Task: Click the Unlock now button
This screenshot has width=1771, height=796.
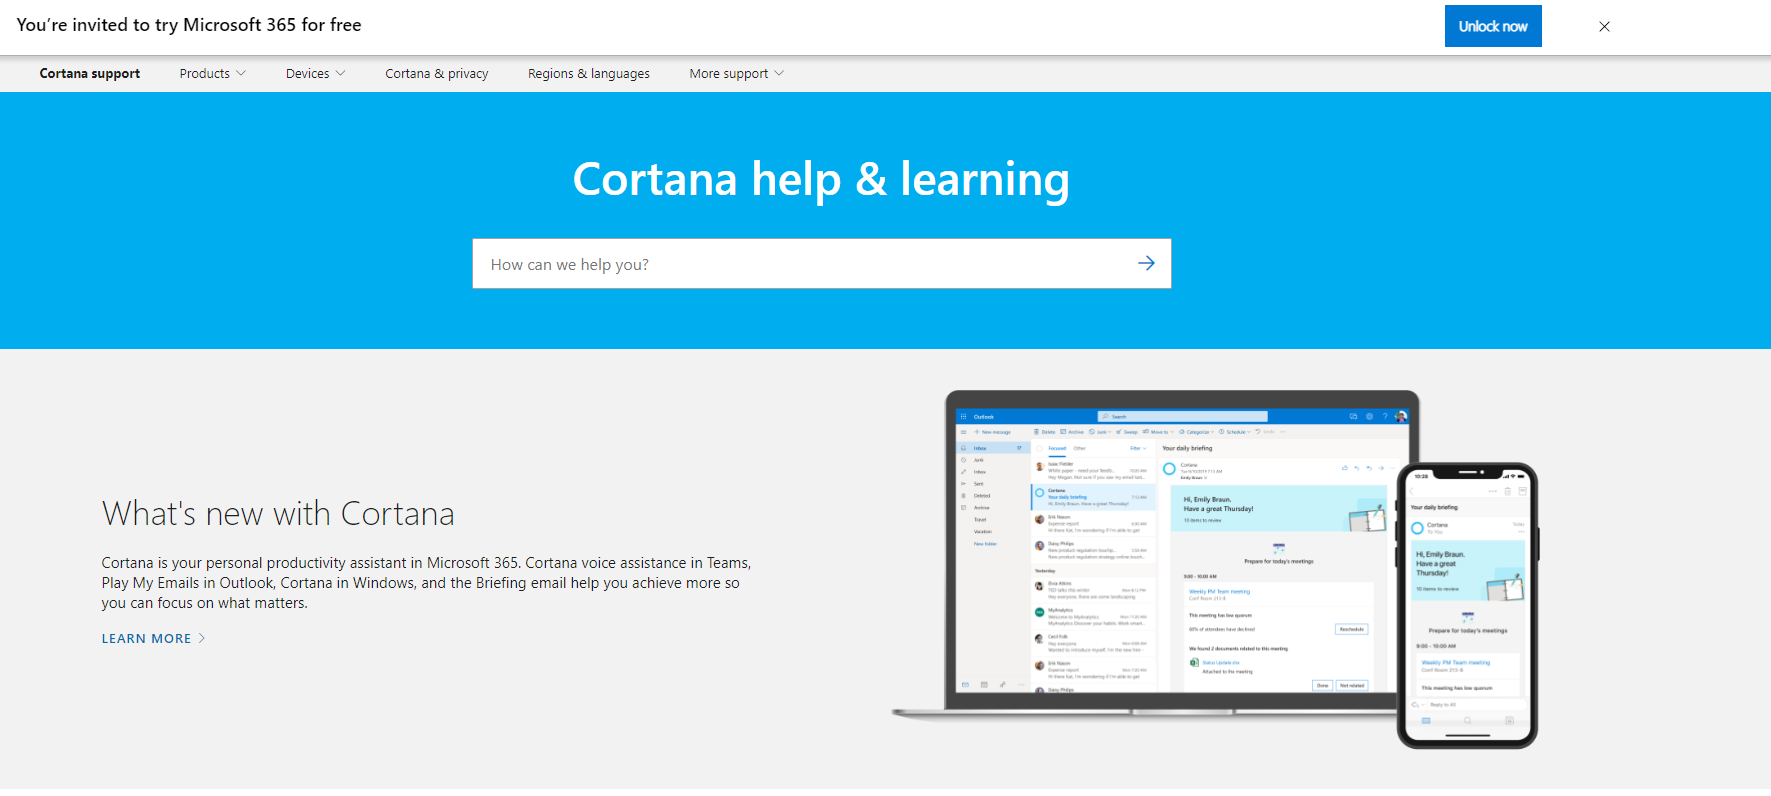Action: pyautogui.click(x=1493, y=26)
